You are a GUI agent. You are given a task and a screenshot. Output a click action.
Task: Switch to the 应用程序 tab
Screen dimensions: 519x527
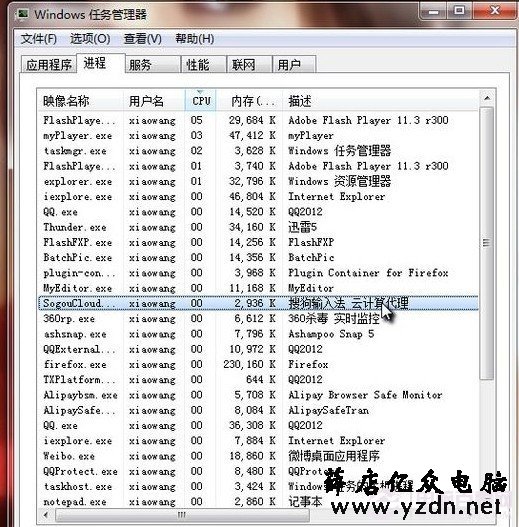(49, 65)
